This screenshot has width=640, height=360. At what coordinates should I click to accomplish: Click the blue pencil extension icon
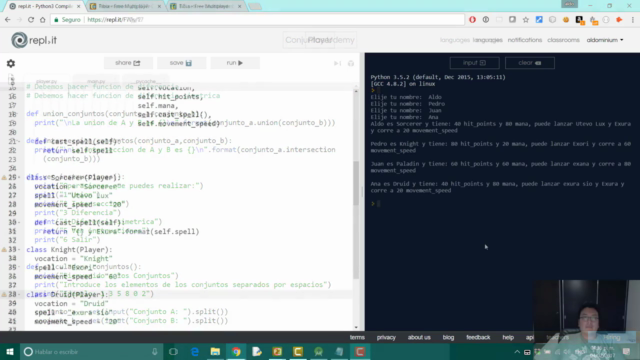[x=539, y=20]
